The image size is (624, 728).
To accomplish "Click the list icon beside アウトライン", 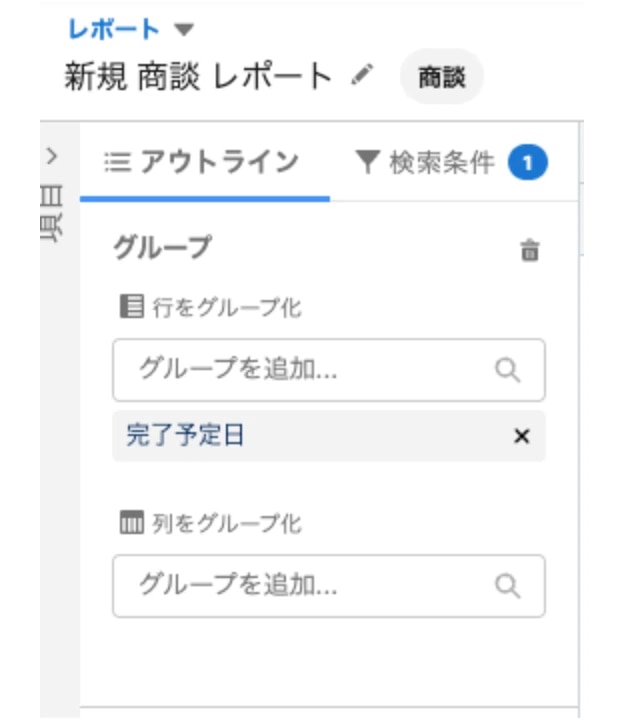I will tap(118, 162).
